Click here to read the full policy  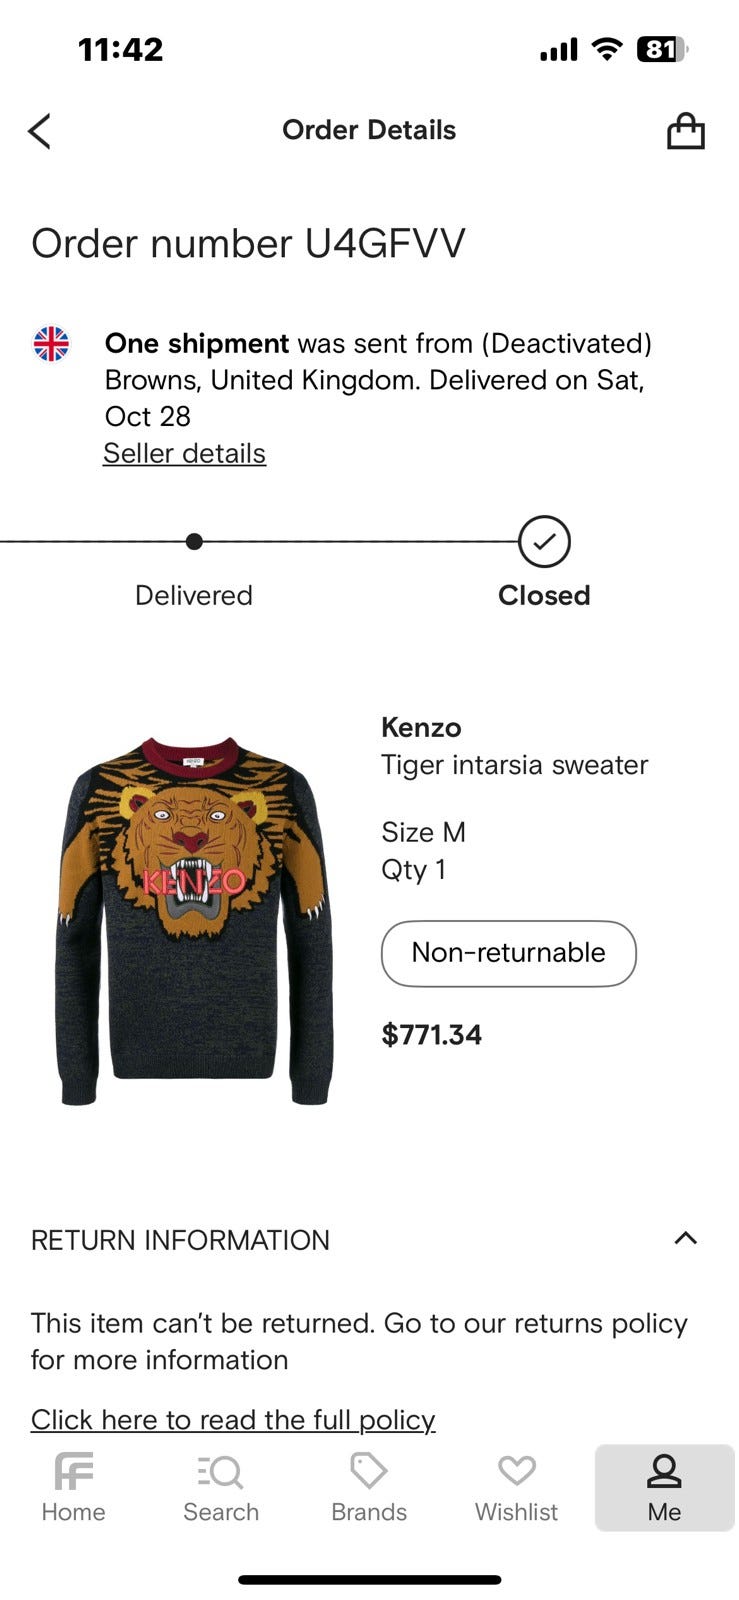click(x=233, y=1420)
